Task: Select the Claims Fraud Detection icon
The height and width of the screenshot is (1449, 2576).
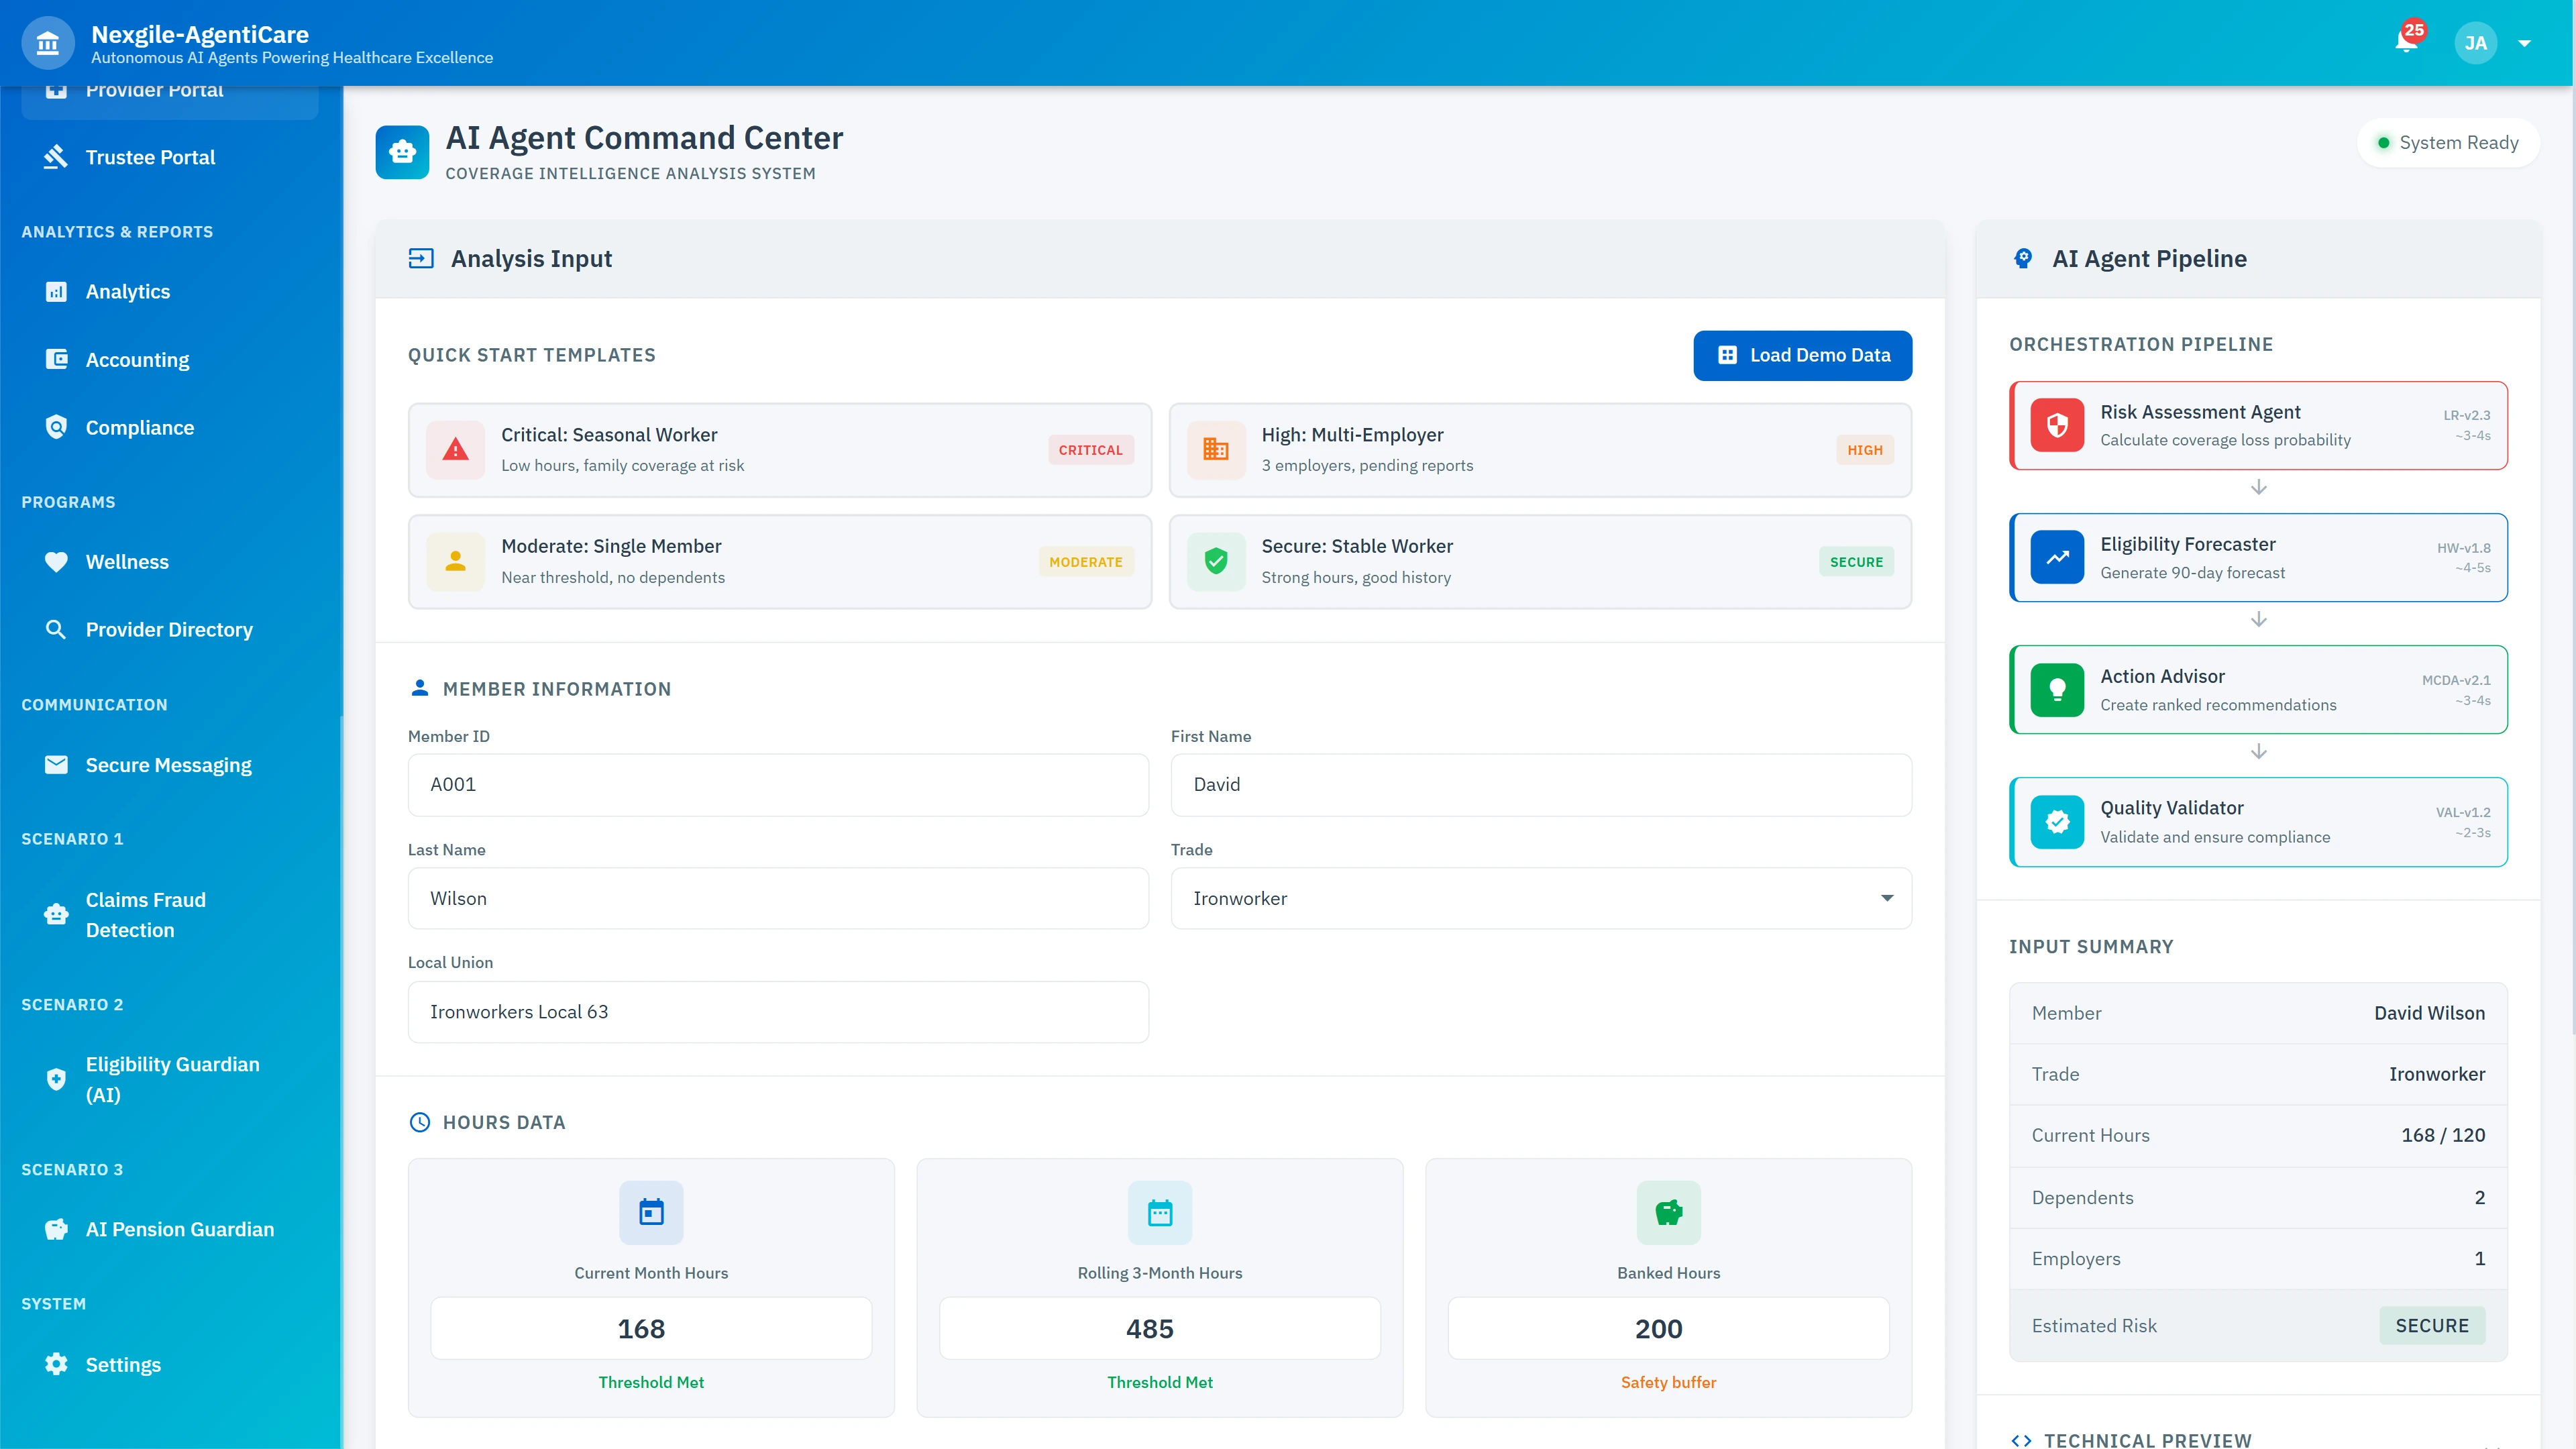Action: [x=55, y=914]
